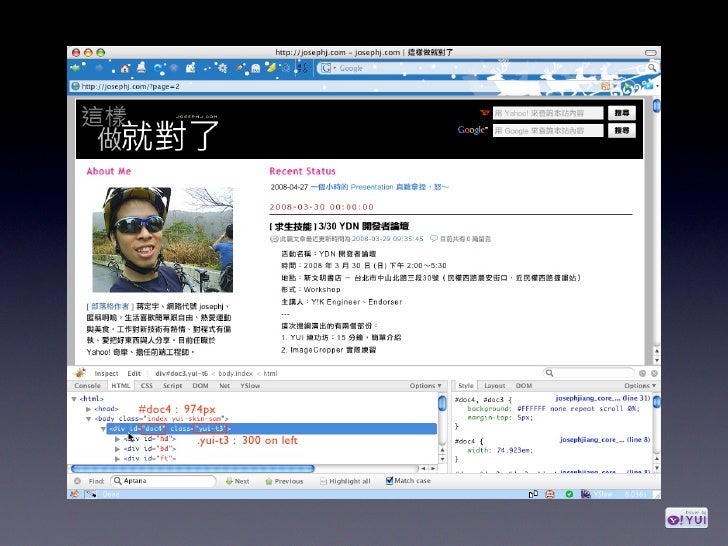Click the webpage vertical scrollbar thumb
The image size is (728, 546).
(656, 106)
